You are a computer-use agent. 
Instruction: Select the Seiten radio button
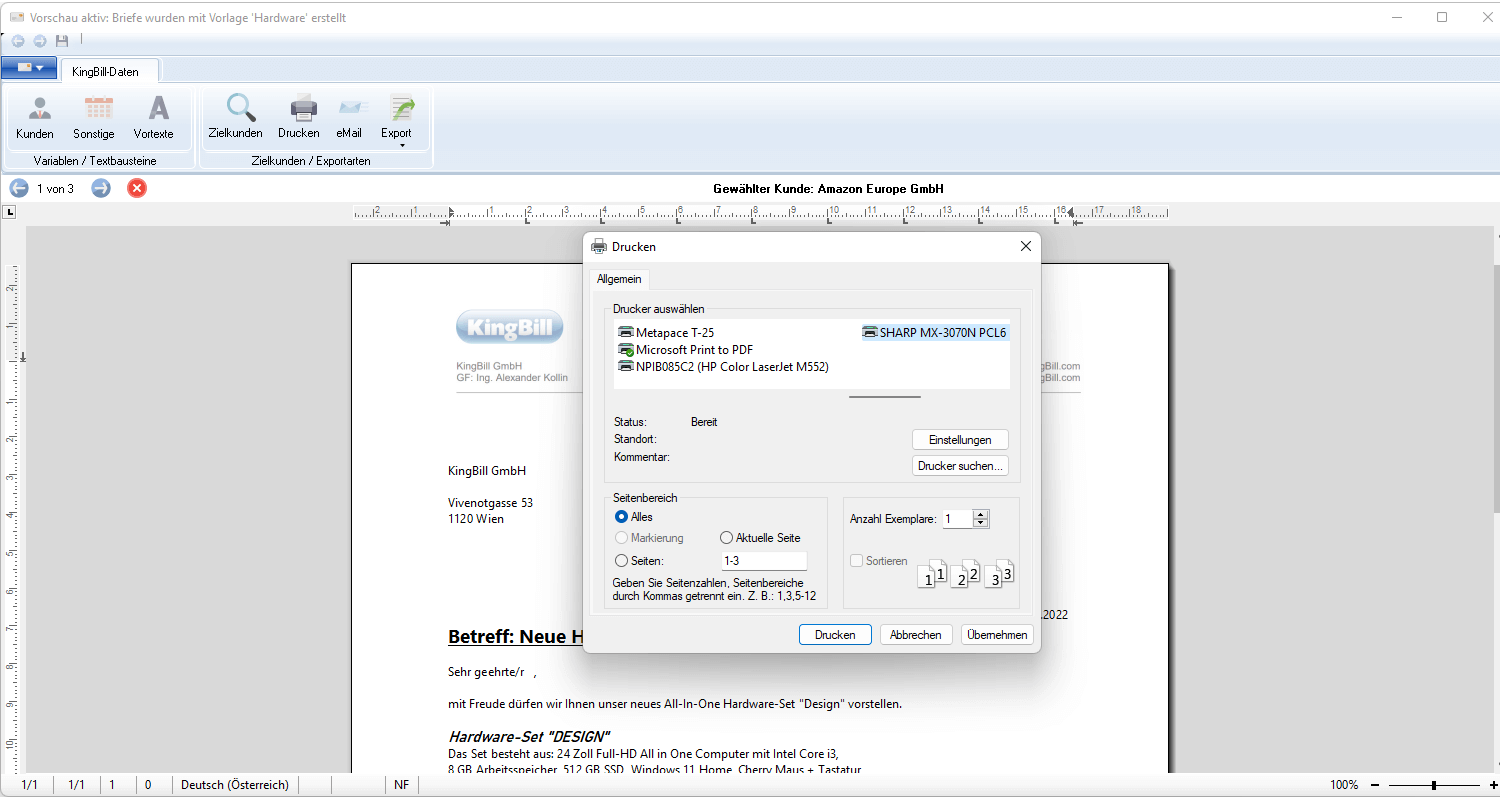pyautogui.click(x=622, y=561)
